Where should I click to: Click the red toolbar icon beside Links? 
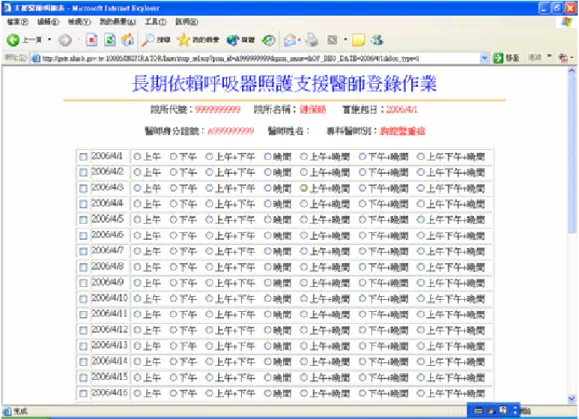pos(563,58)
